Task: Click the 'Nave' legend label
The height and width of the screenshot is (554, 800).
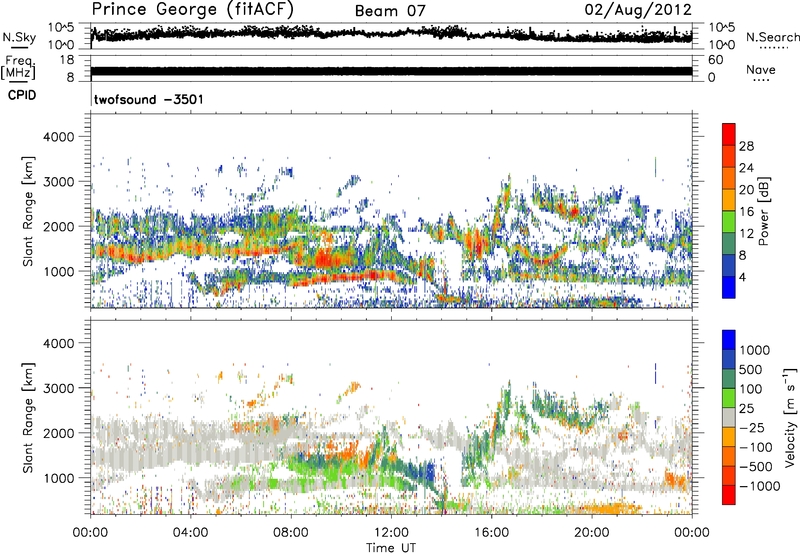Action: coord(760,69)
